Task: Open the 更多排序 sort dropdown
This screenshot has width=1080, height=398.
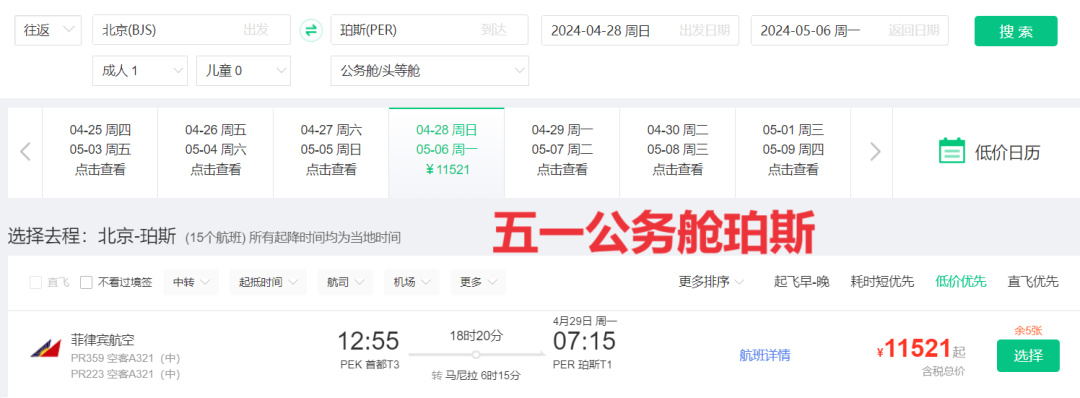Action: click(x=711, y=282)
